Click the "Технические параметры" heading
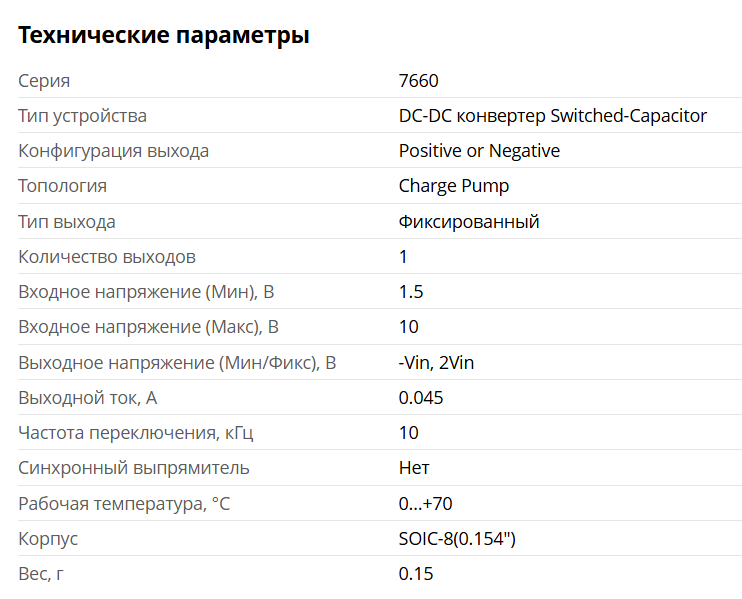 point(164,36)
